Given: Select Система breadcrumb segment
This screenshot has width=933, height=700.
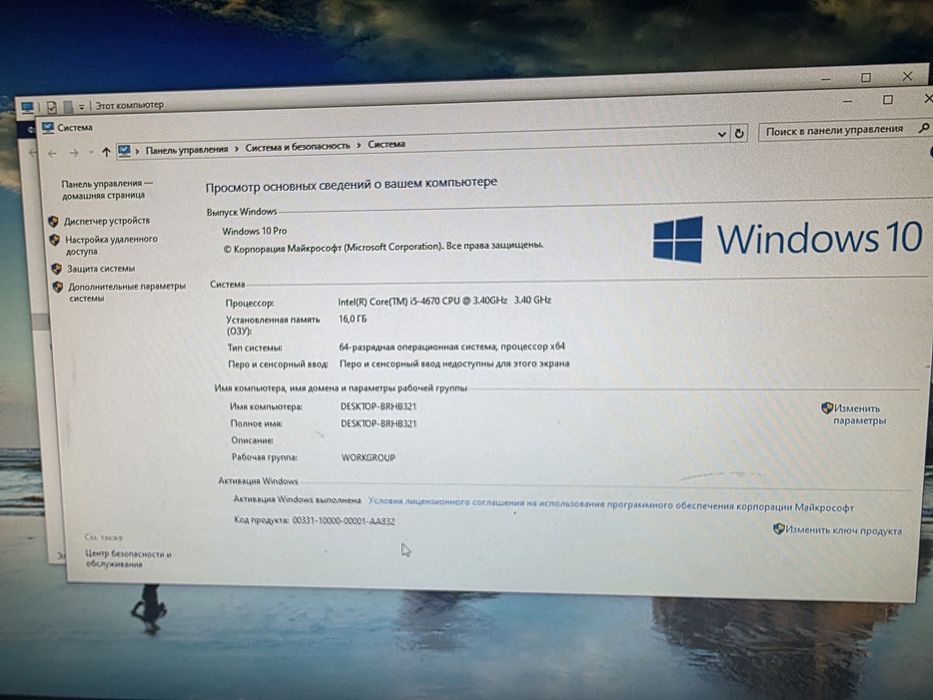Looking at the screenshot, I should 386,144.
